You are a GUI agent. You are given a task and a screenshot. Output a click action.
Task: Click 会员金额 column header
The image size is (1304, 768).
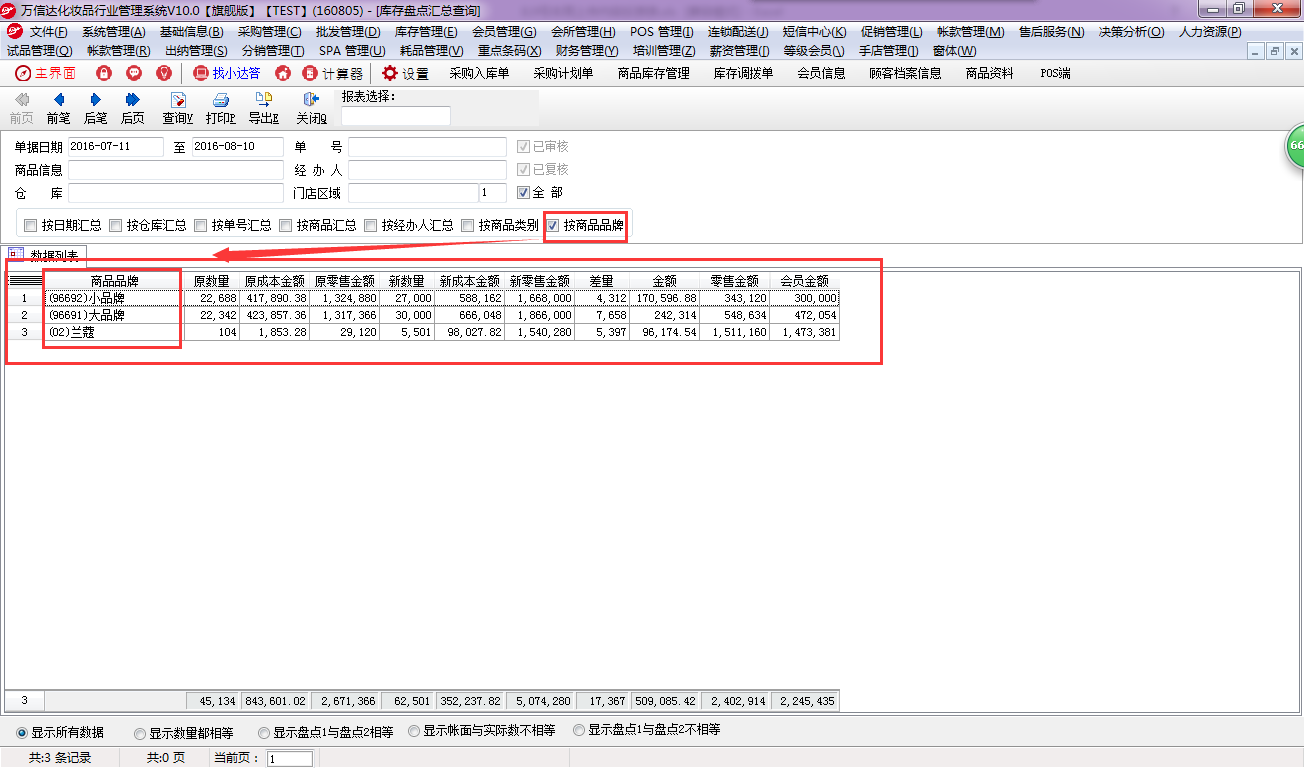click(x=805, y=281)
